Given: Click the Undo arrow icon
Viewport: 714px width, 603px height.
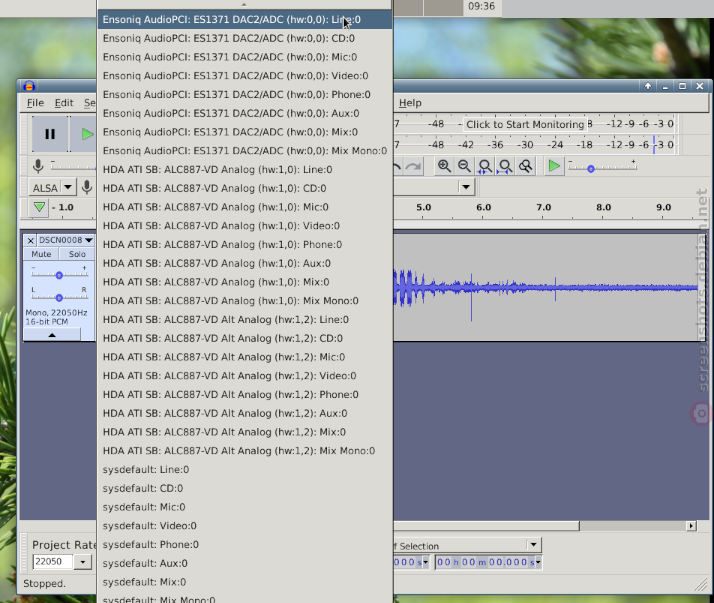Looking at the screenshot, I should coord(397,167).
